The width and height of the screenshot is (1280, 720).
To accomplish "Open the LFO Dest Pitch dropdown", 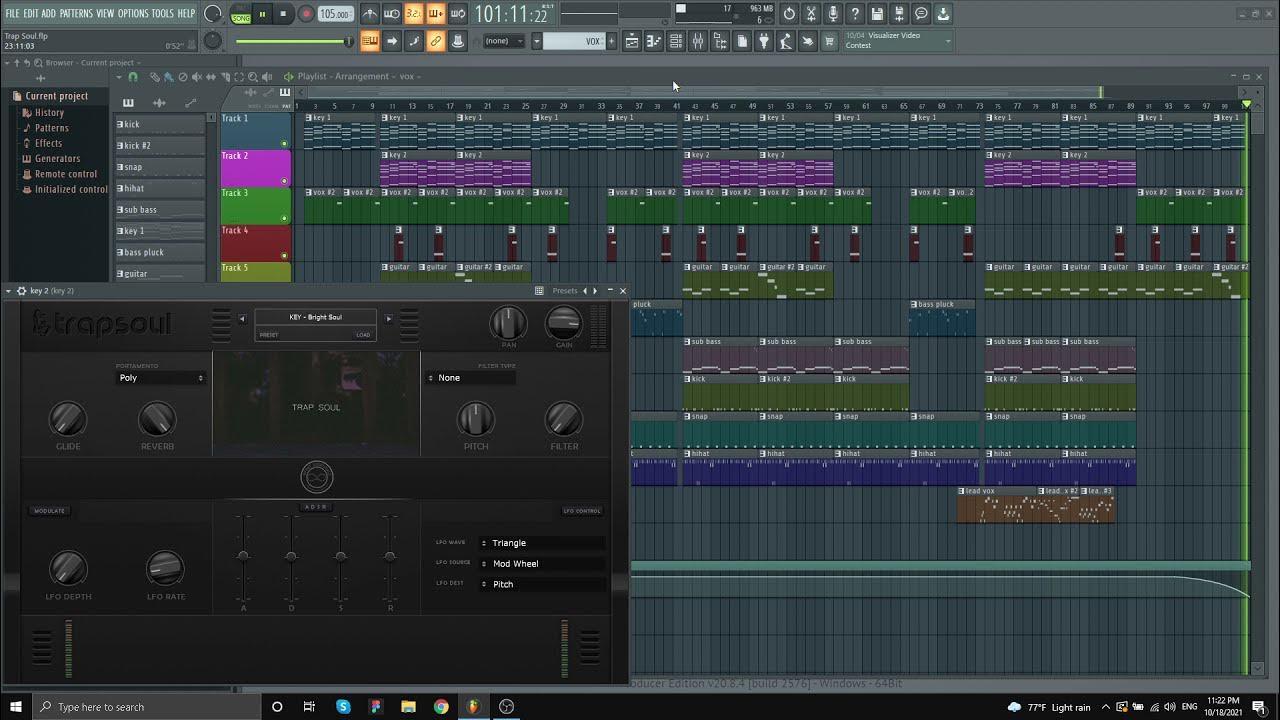I will point(541,584).
